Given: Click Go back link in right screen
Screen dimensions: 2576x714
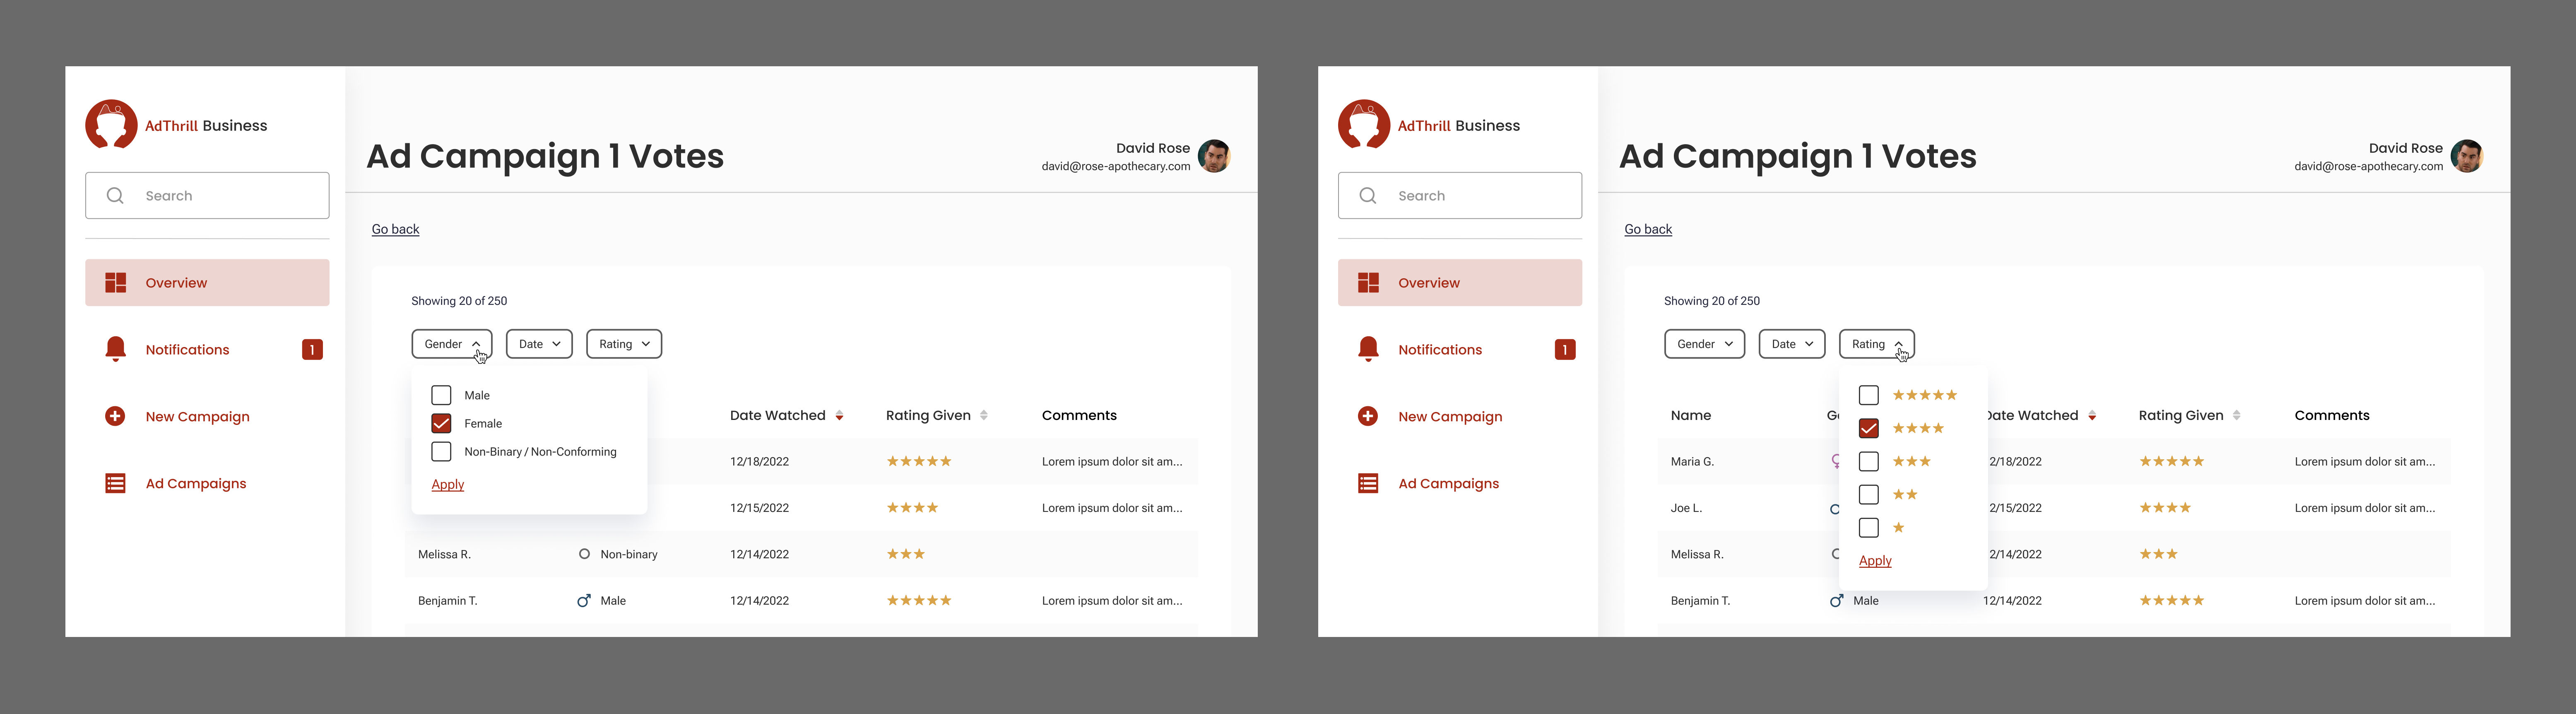Looking at the screenshot, I should [1648, 229].
